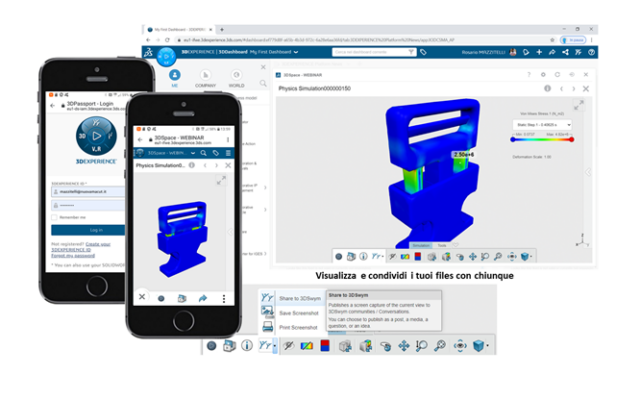
Task: Go to the previous item in the Physics Simulation header
Action: pos(561,89)
